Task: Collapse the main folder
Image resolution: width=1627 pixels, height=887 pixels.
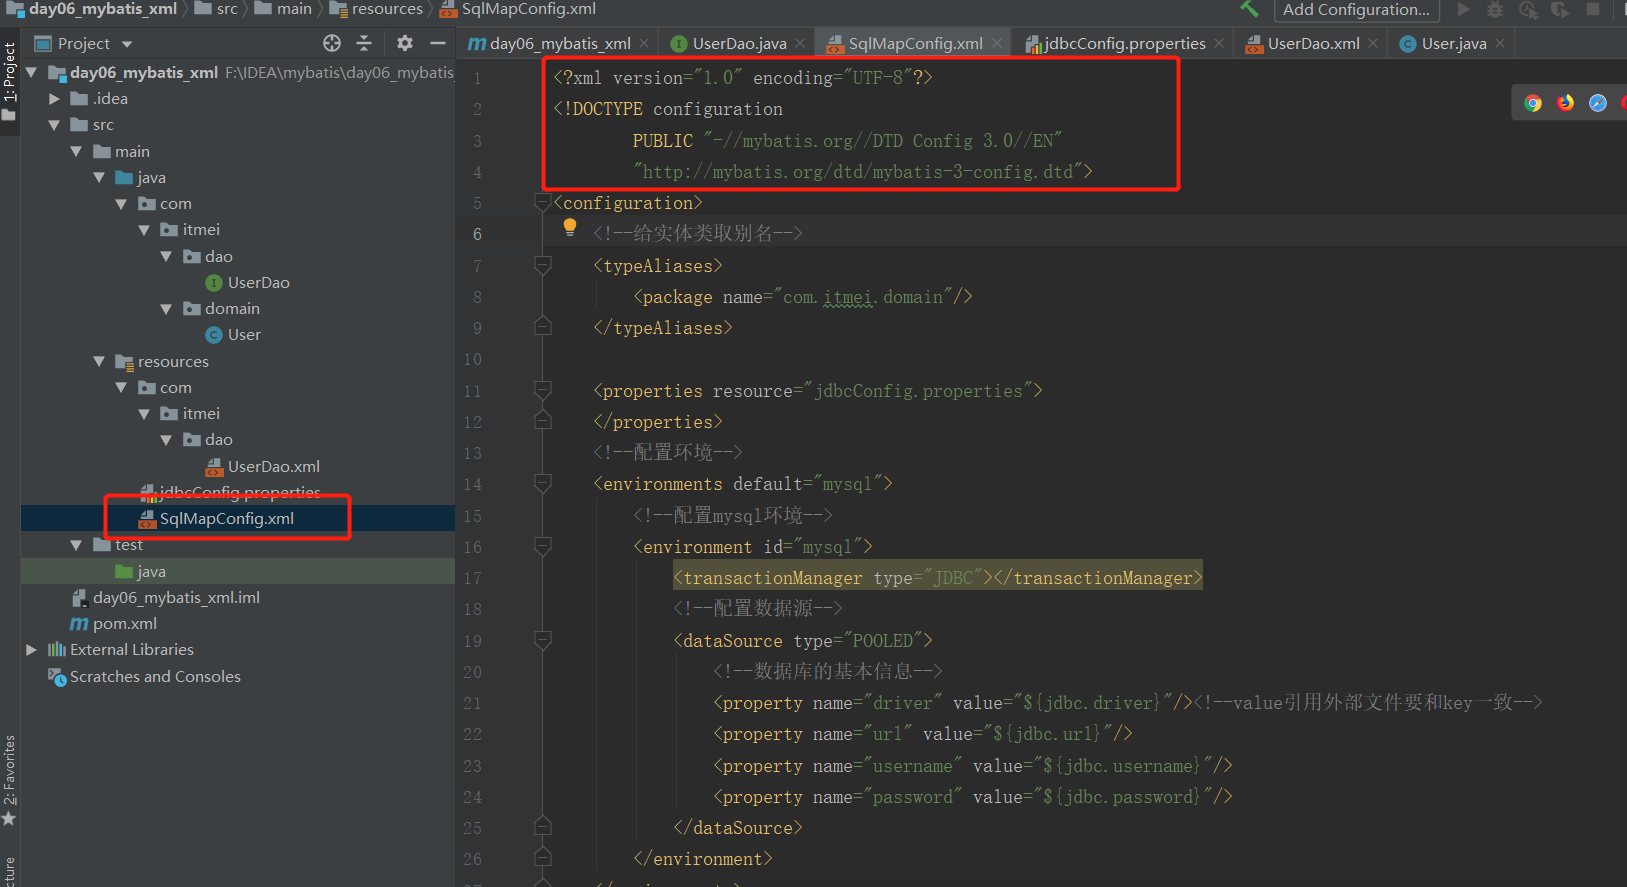Action: (76, 151)
